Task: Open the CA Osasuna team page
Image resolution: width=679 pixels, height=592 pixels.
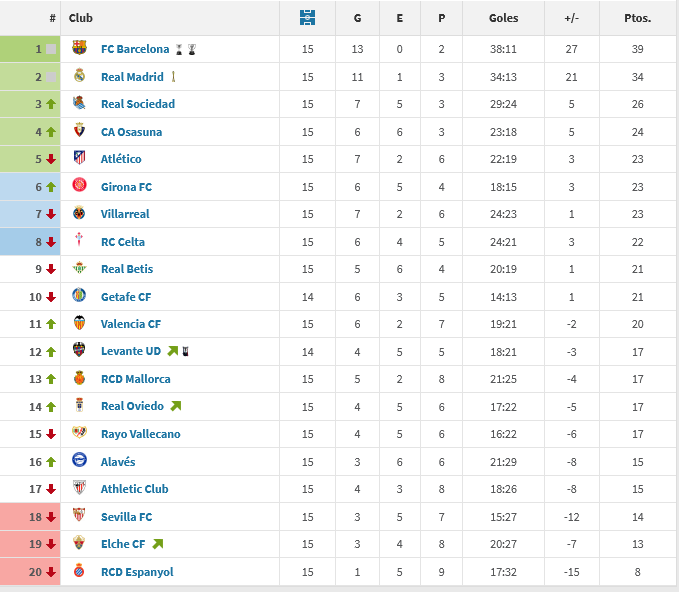Action: [x=131, y=132]
